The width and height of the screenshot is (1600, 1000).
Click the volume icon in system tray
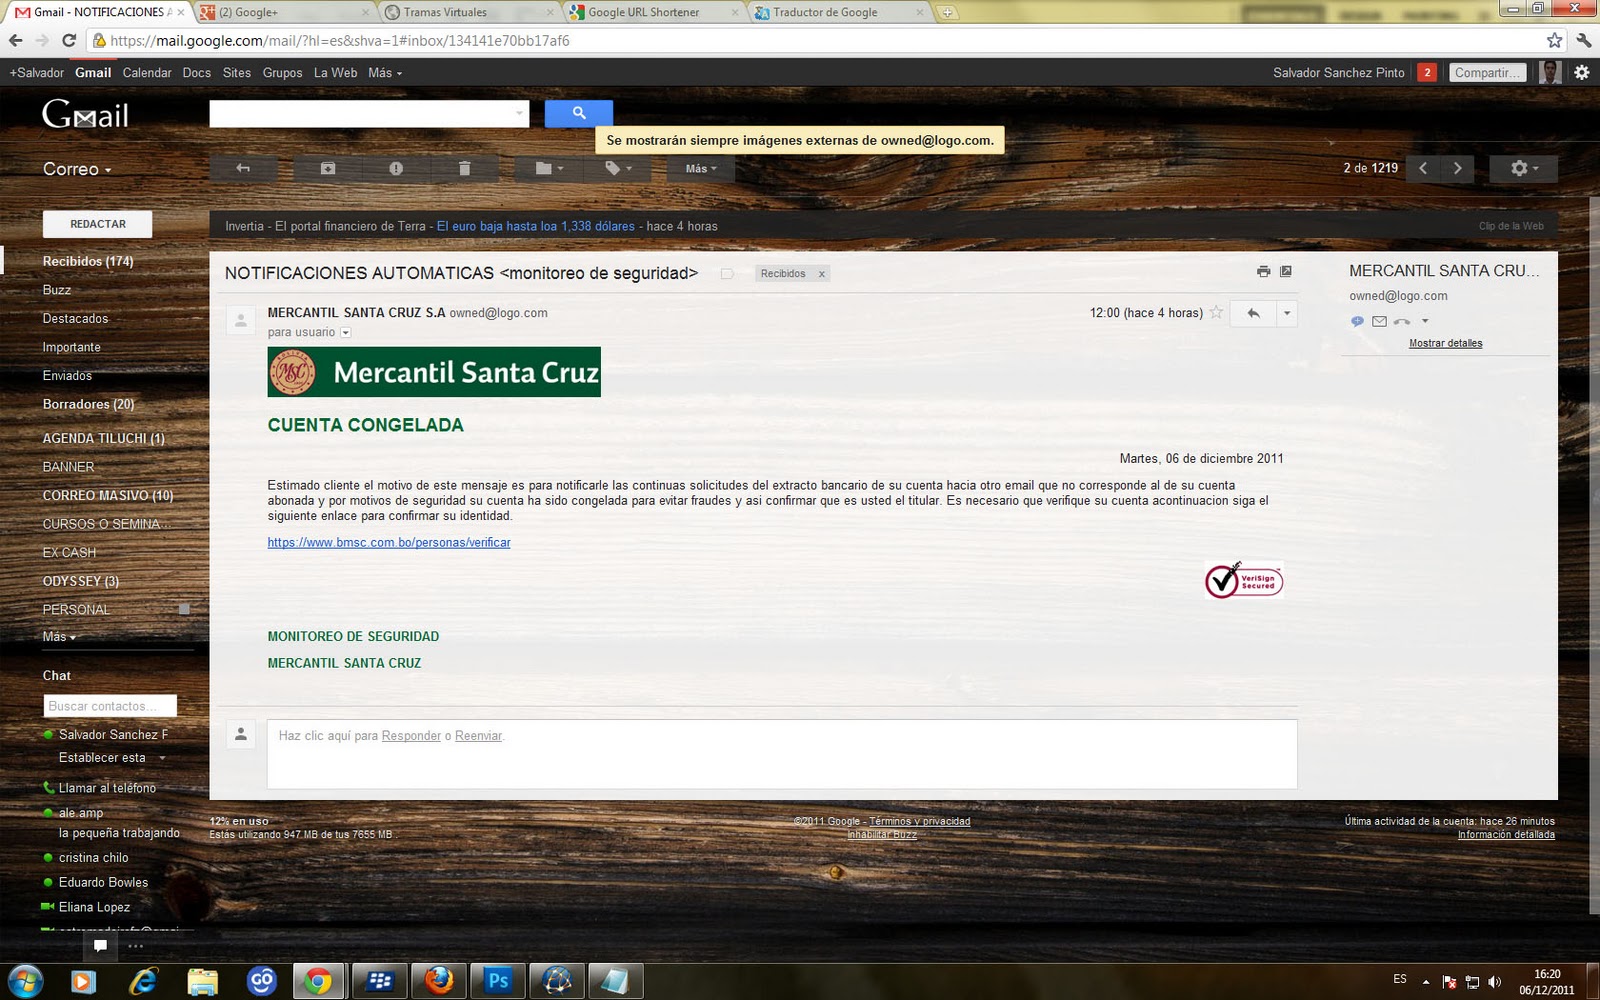(x=1494, y=981)
